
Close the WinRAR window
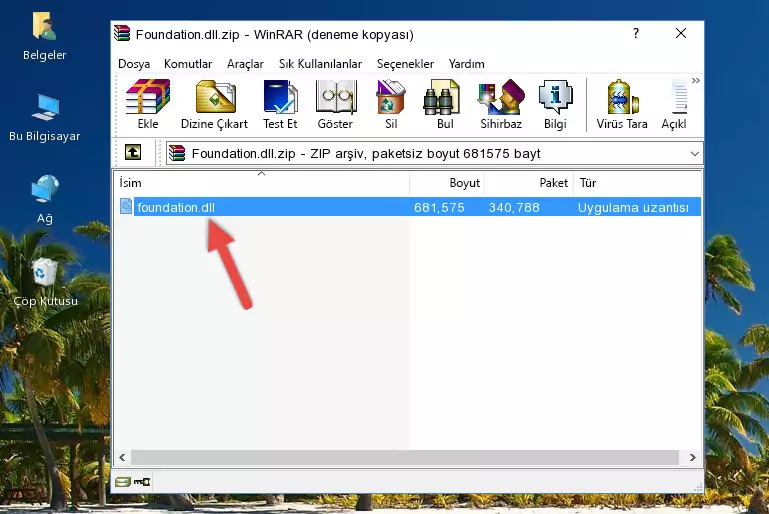point(681,33)
